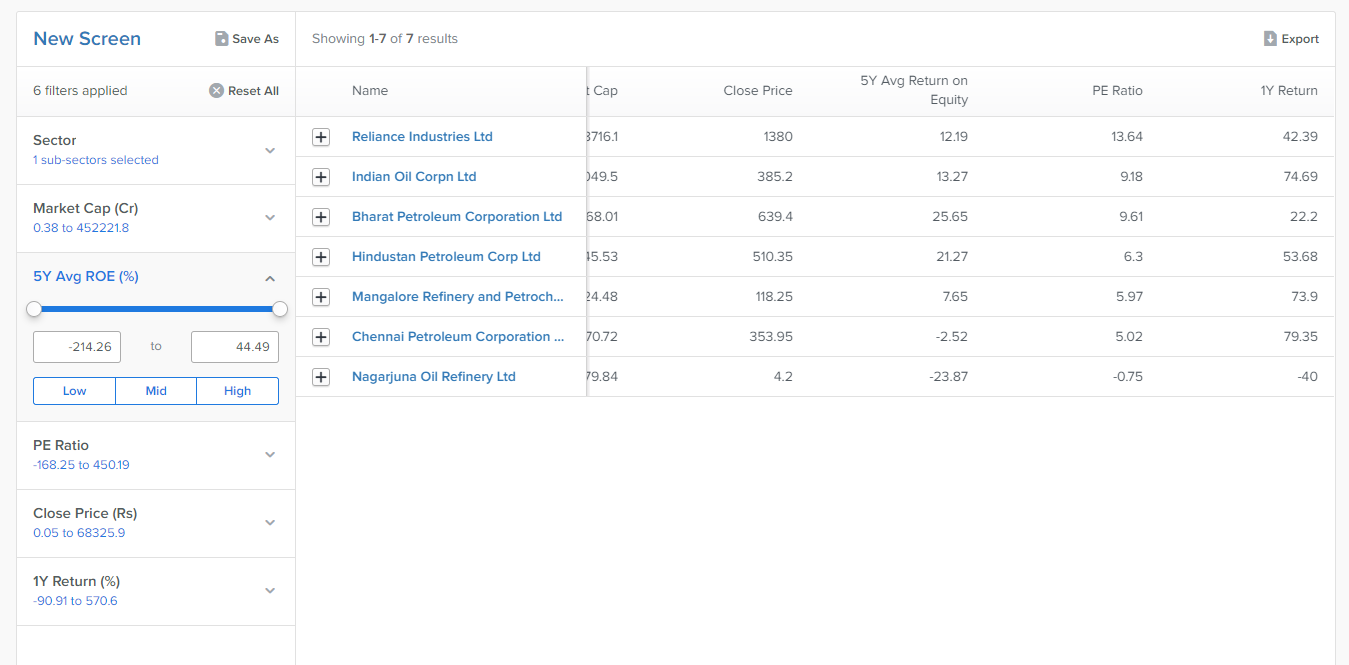Click the blue ROE slider track
The width and height of the screenshot is (1349, 665).
(x=157, y=309)
